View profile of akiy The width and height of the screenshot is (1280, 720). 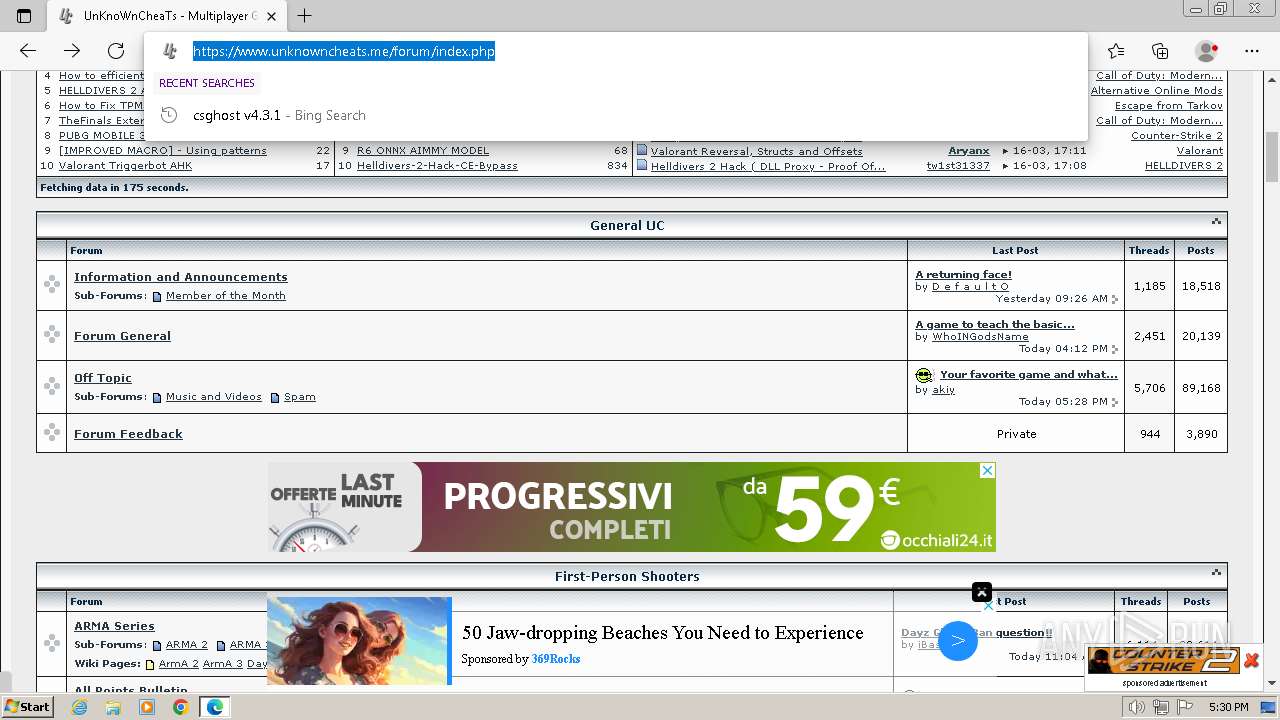click(x=943, y=389)
